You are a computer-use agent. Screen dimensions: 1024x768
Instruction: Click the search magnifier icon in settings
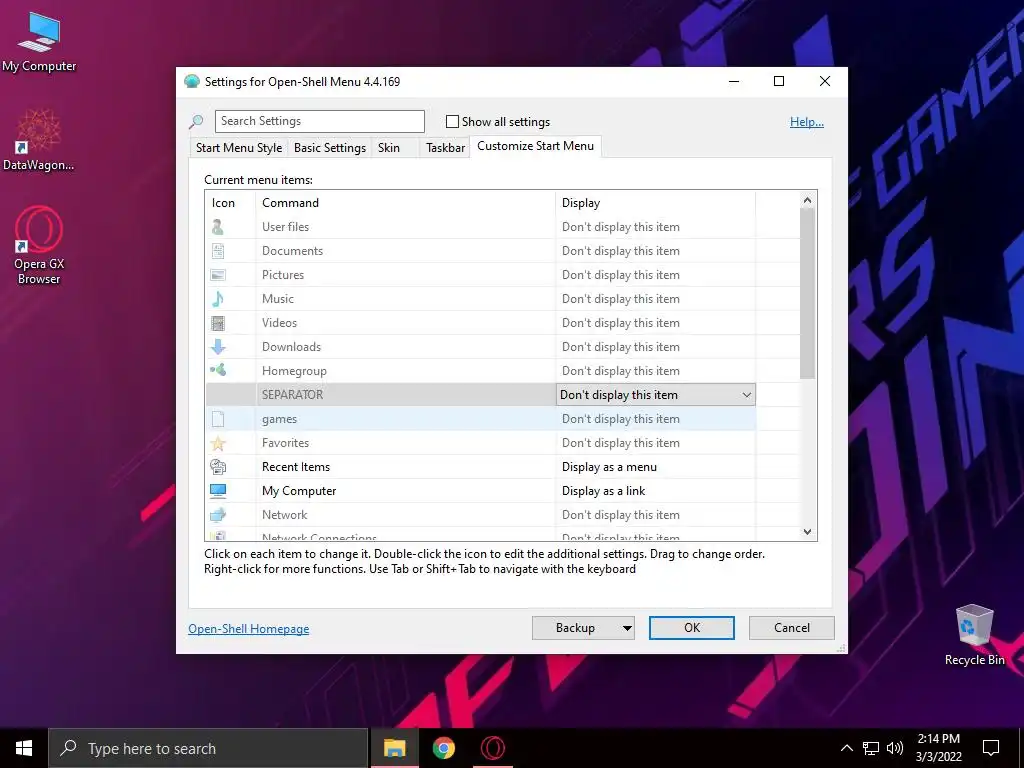tap(196, 121)
